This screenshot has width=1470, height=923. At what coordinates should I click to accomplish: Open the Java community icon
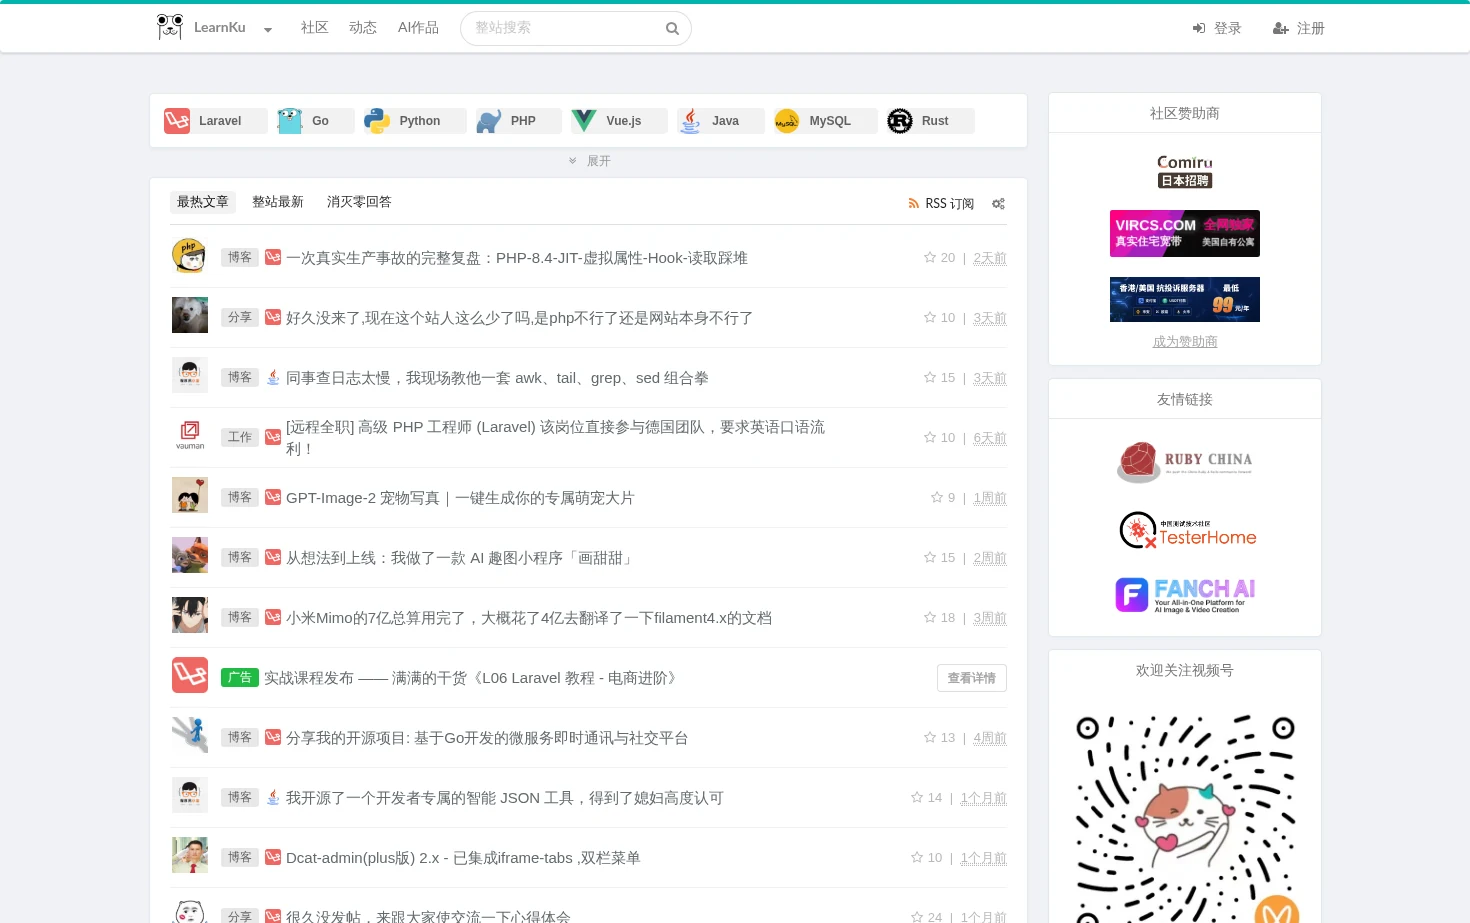tap(690, 121)
